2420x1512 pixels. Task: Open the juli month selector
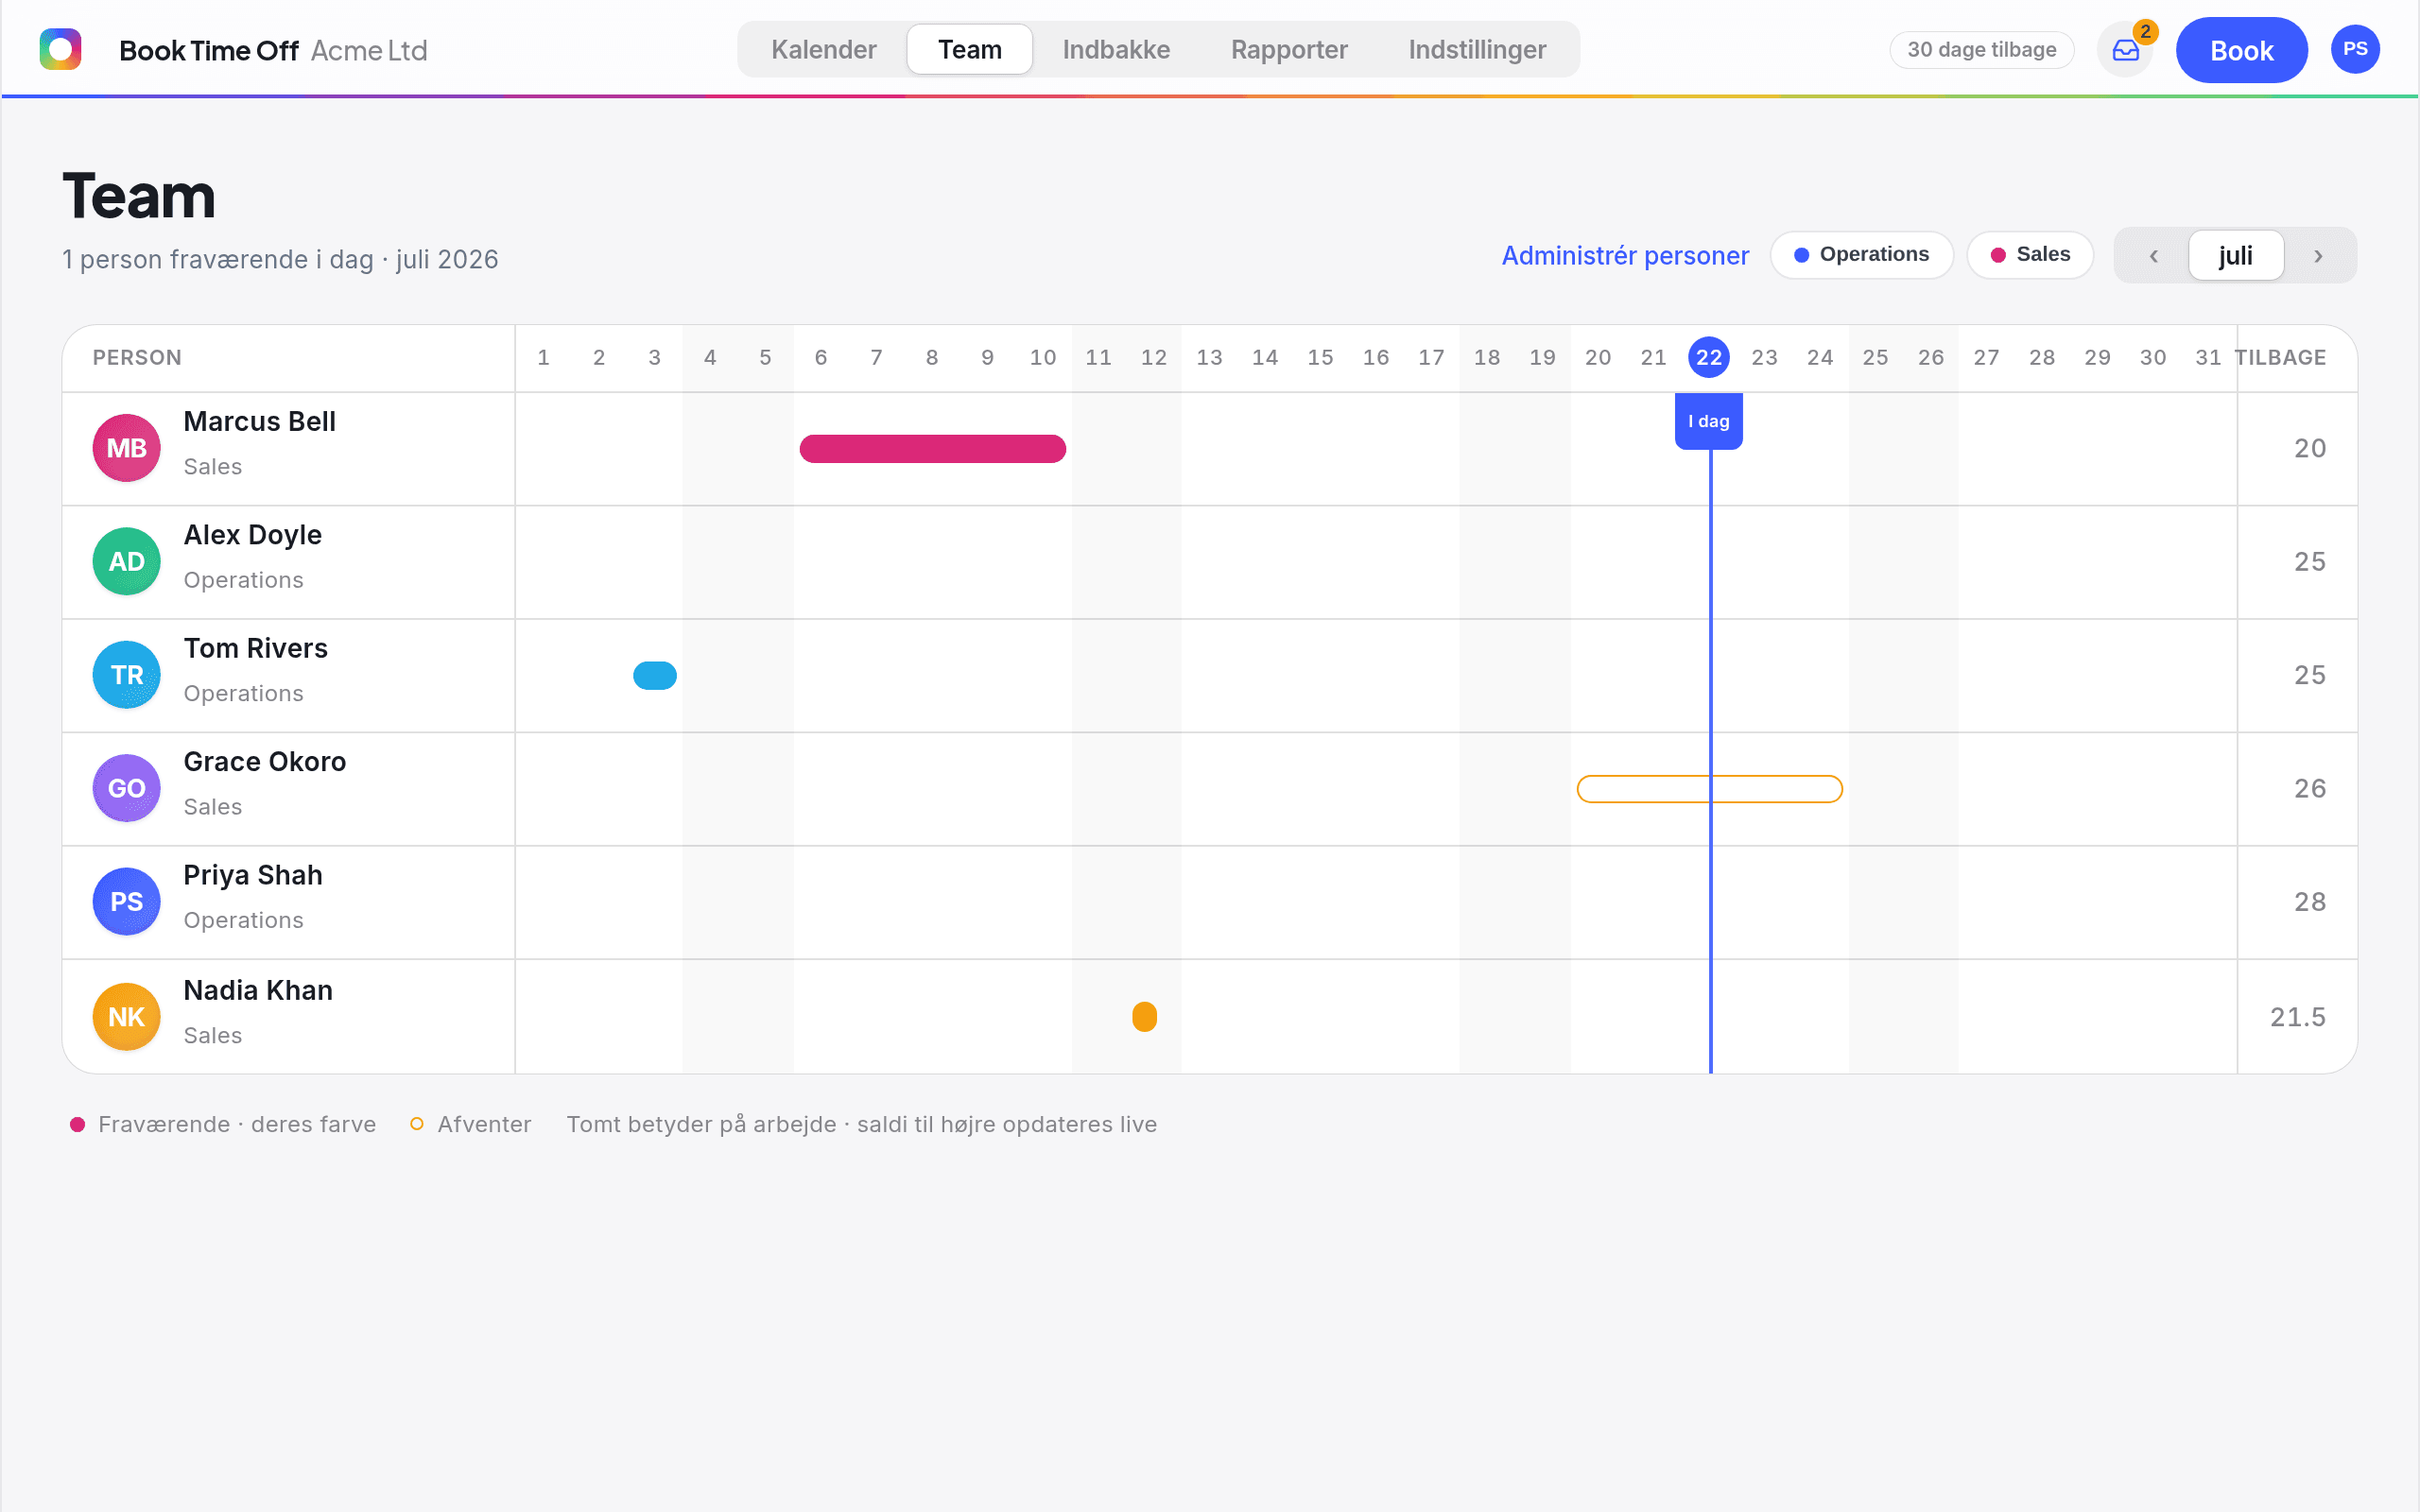tap(2236, 256)
